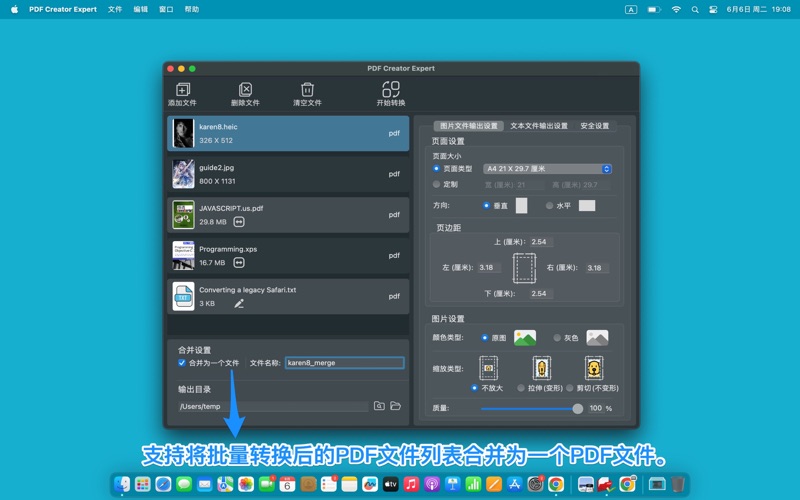The height and width of the screenshot is (500, 800).
Task: Click the 清空文件 (clear files) trash icon
Action: click(307, 90)
